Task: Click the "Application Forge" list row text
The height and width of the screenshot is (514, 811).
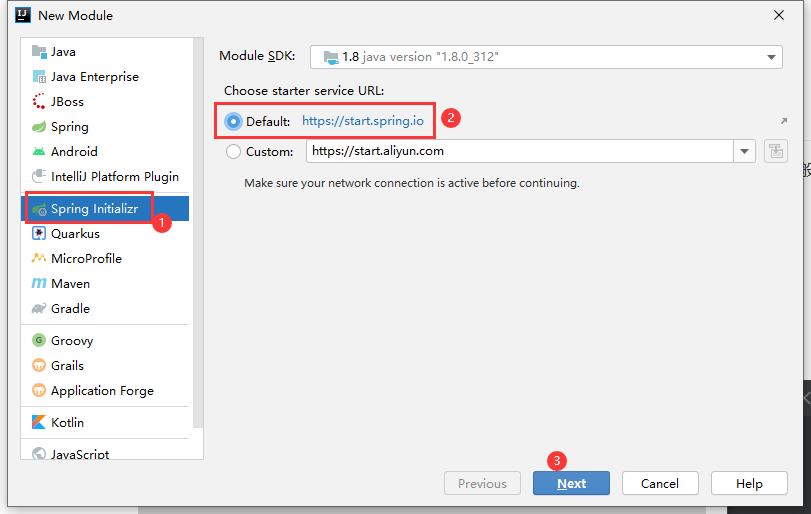Action: 102,391
